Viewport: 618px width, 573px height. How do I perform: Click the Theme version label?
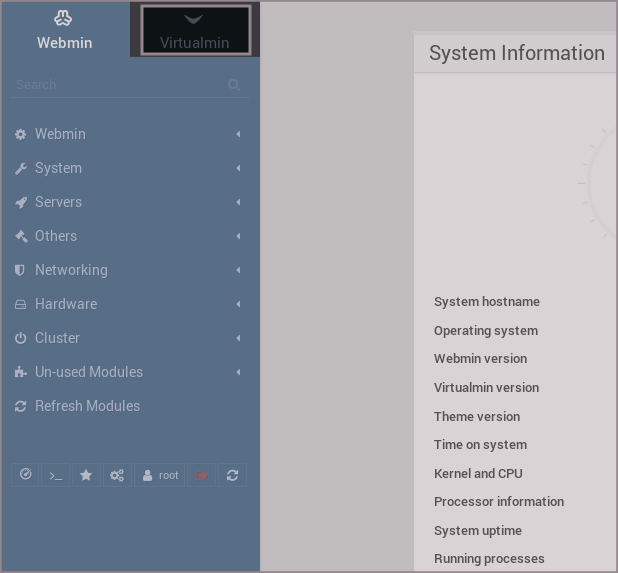coord(477,416)
